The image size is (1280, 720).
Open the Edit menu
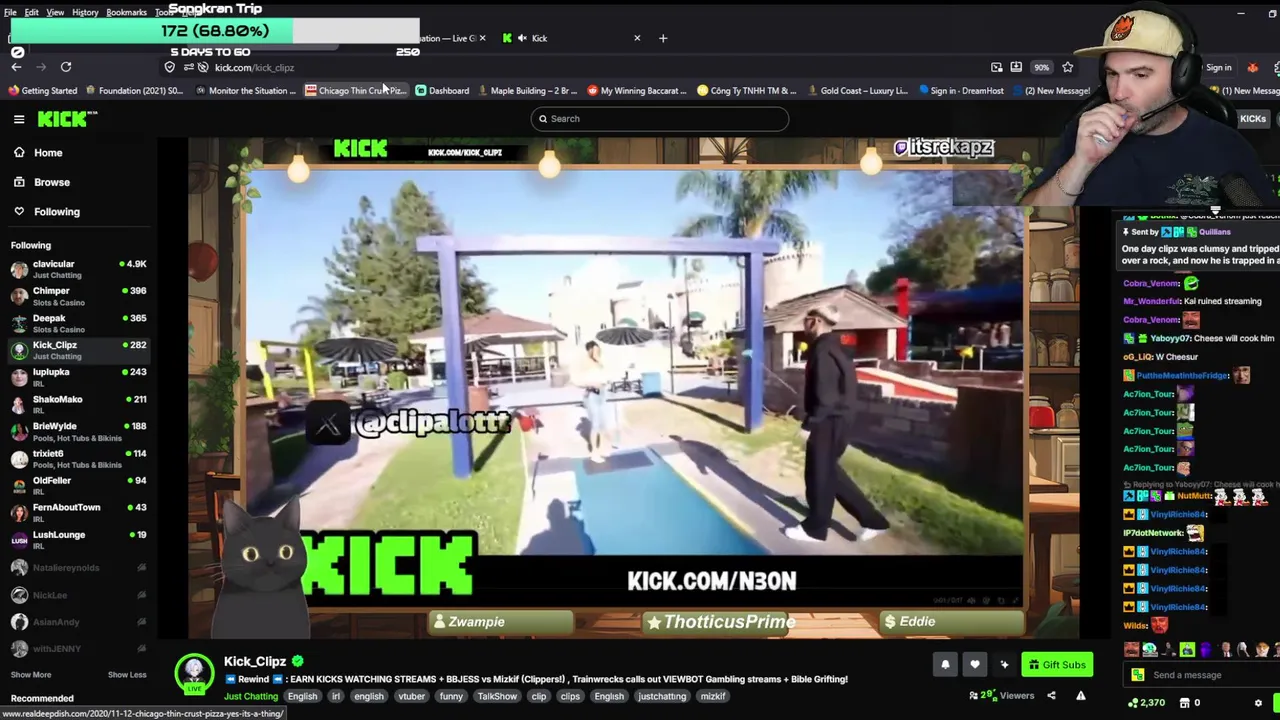click(x=32, y=12)
